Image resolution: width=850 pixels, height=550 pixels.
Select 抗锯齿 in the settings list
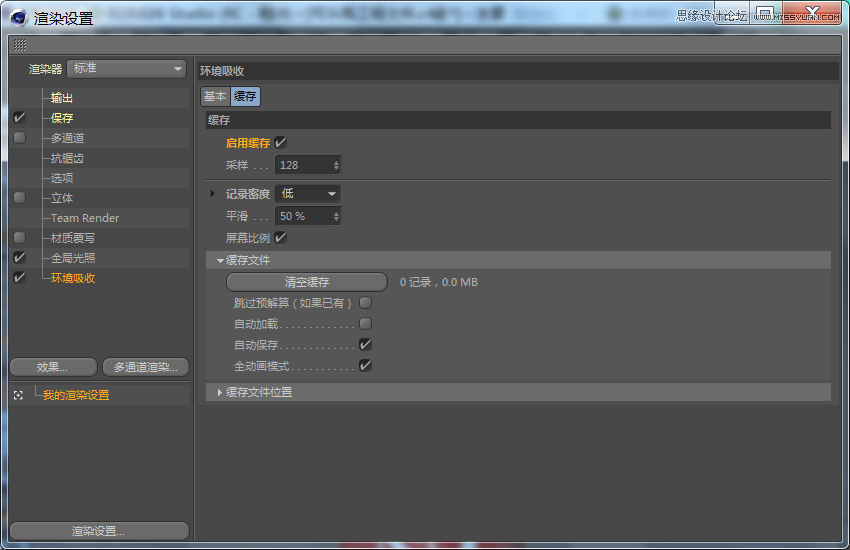pyautogui.click(x=67, y=158)
